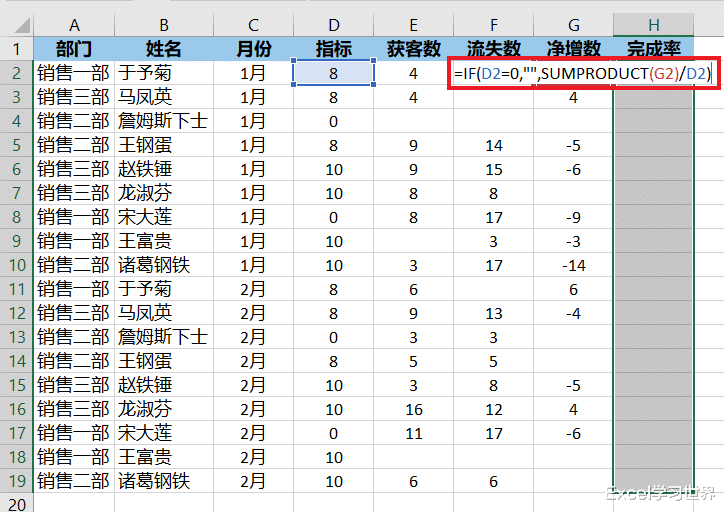Click the 姓名 header cell
The width and height of the screenshot is (724, 512).
164,49
